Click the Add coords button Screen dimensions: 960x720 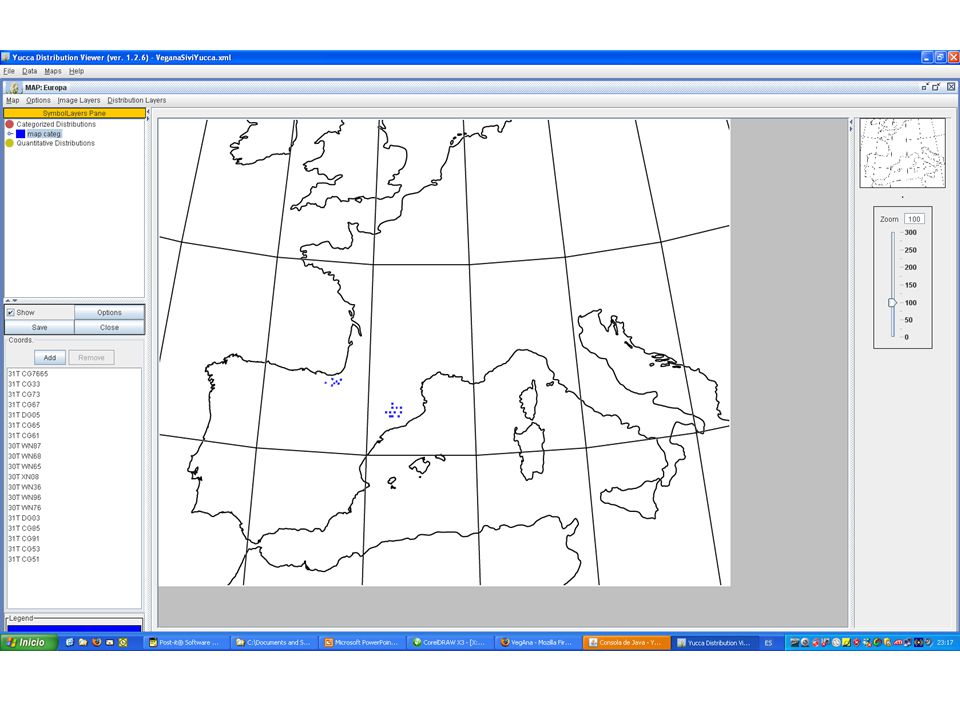tap(50, 358)
